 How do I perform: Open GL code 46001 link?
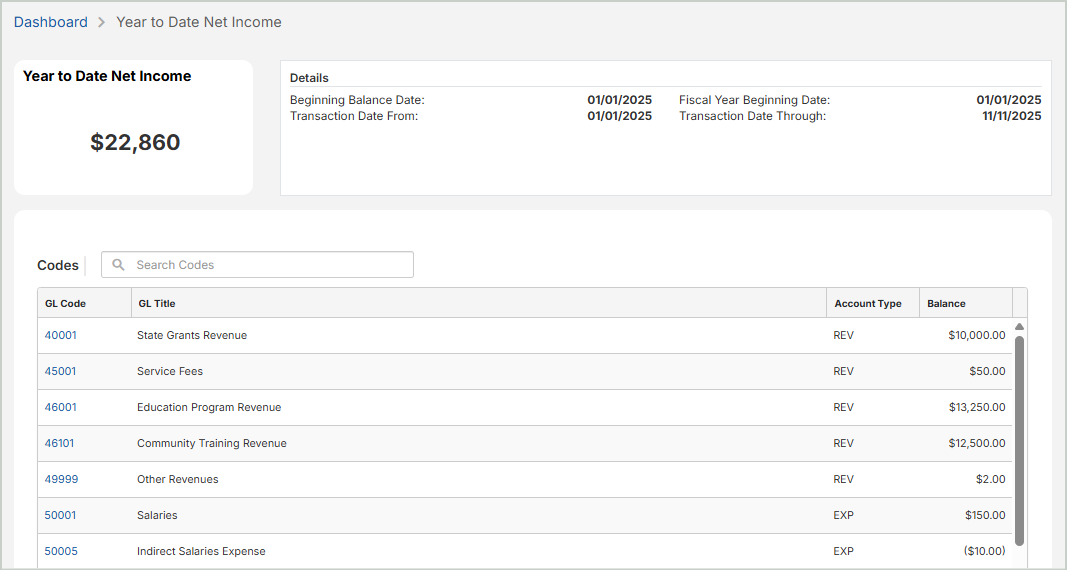60,407
